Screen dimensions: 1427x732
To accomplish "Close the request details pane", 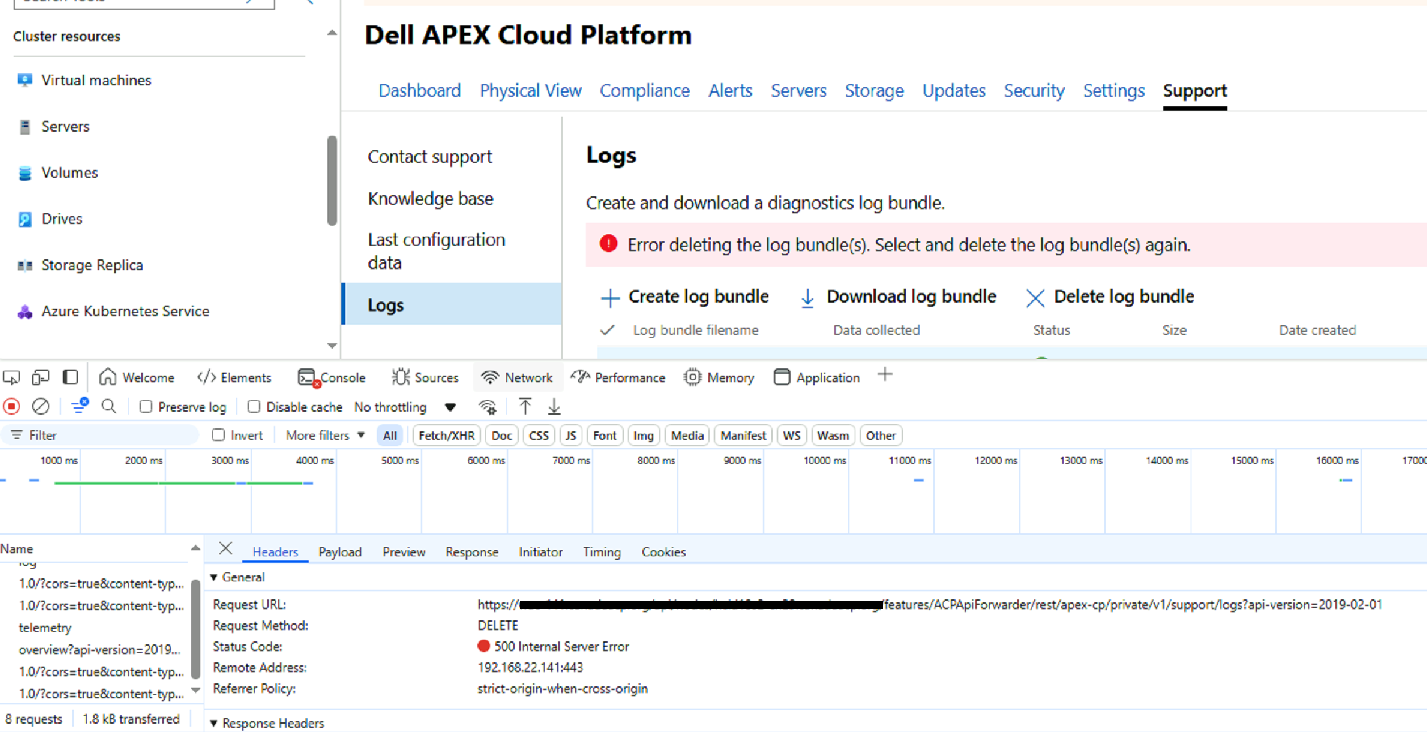I will [x=226, y=548].
